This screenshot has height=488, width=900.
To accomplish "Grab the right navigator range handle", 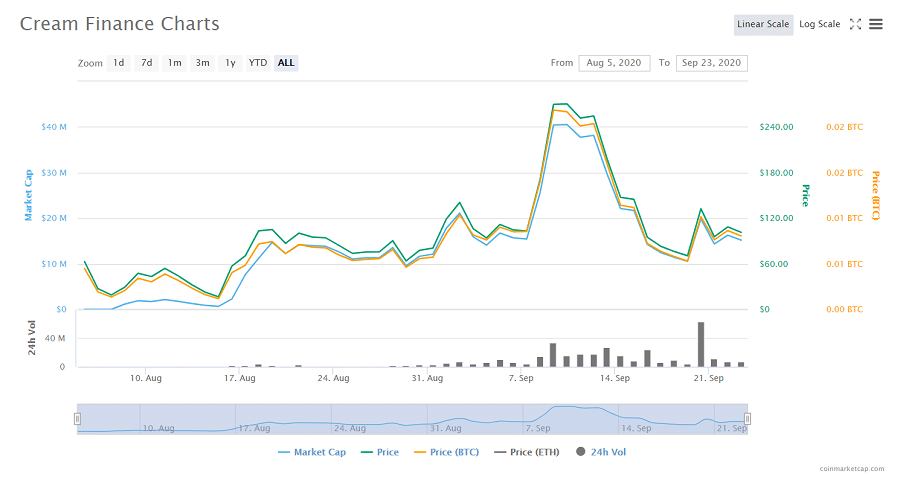I will pyautogui.click(x=747, y=419).
